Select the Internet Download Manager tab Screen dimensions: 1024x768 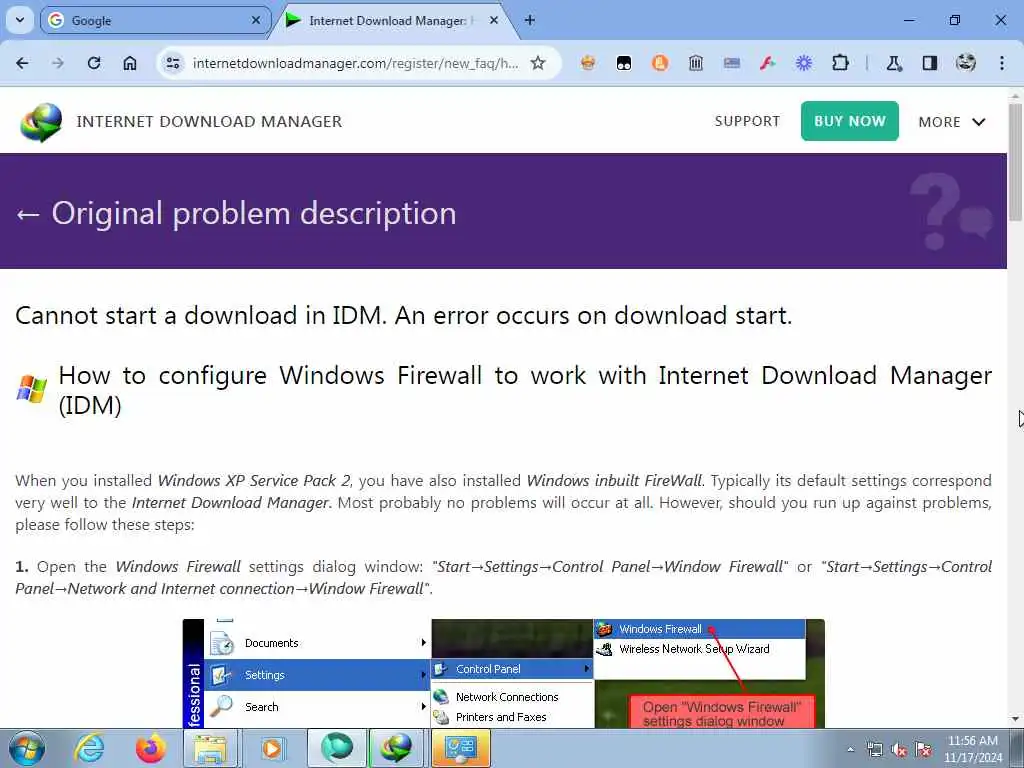coord(393,20)
